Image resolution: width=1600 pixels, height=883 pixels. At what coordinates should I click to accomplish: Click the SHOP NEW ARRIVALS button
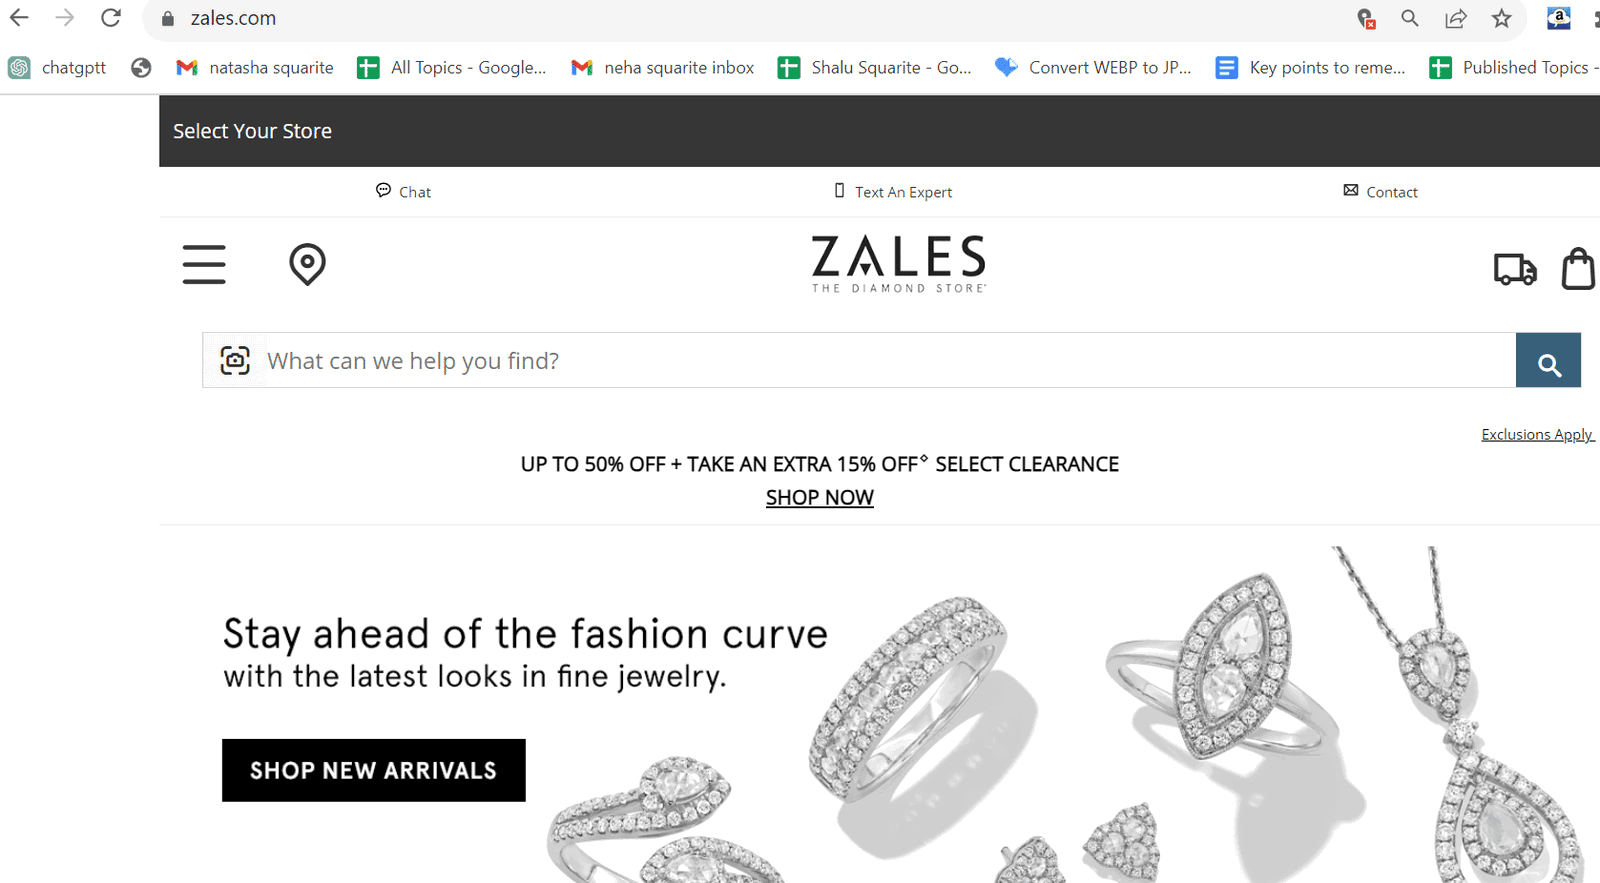tap(373, 770)
